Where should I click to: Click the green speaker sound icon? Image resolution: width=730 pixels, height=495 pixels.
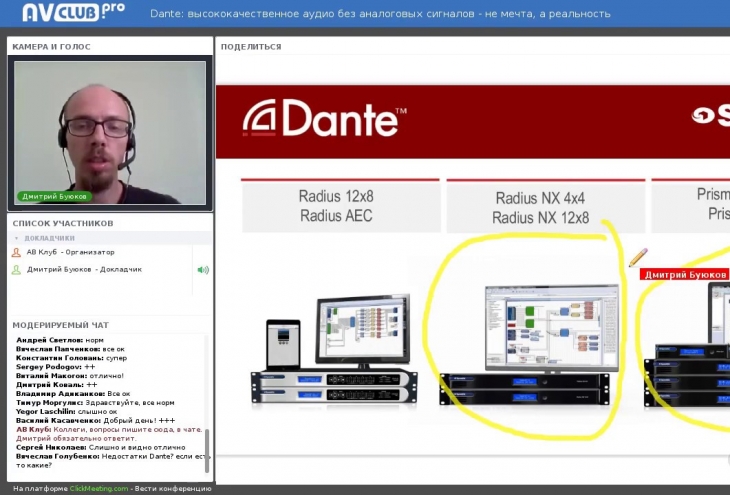tap(203, 270)
